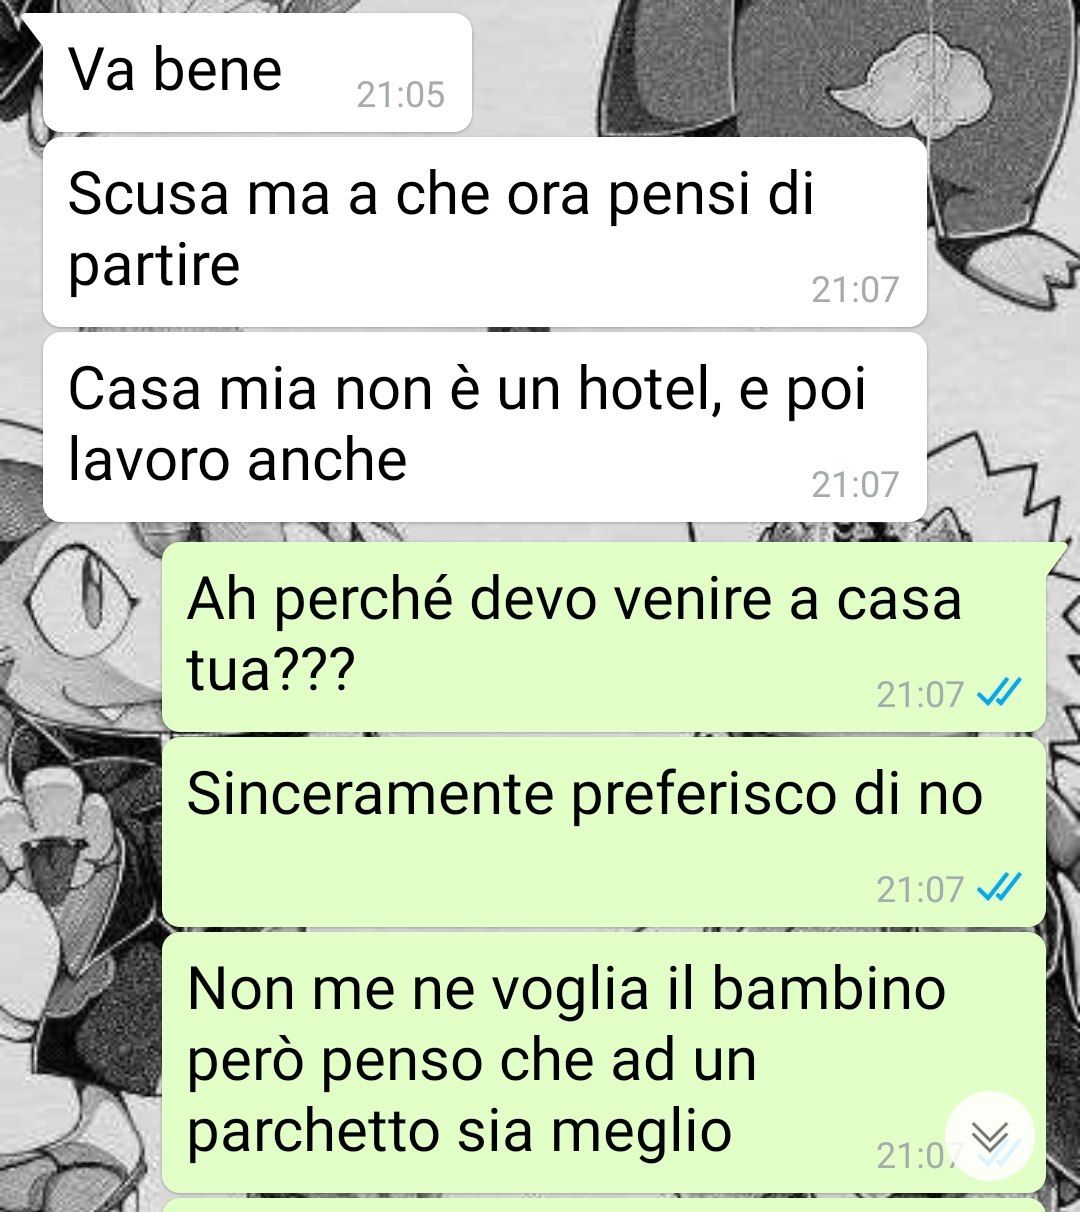1080x1212 pixels.
Task: Select the 'Non me ne voglia il bambino' message
Action: coord(604,1062)
